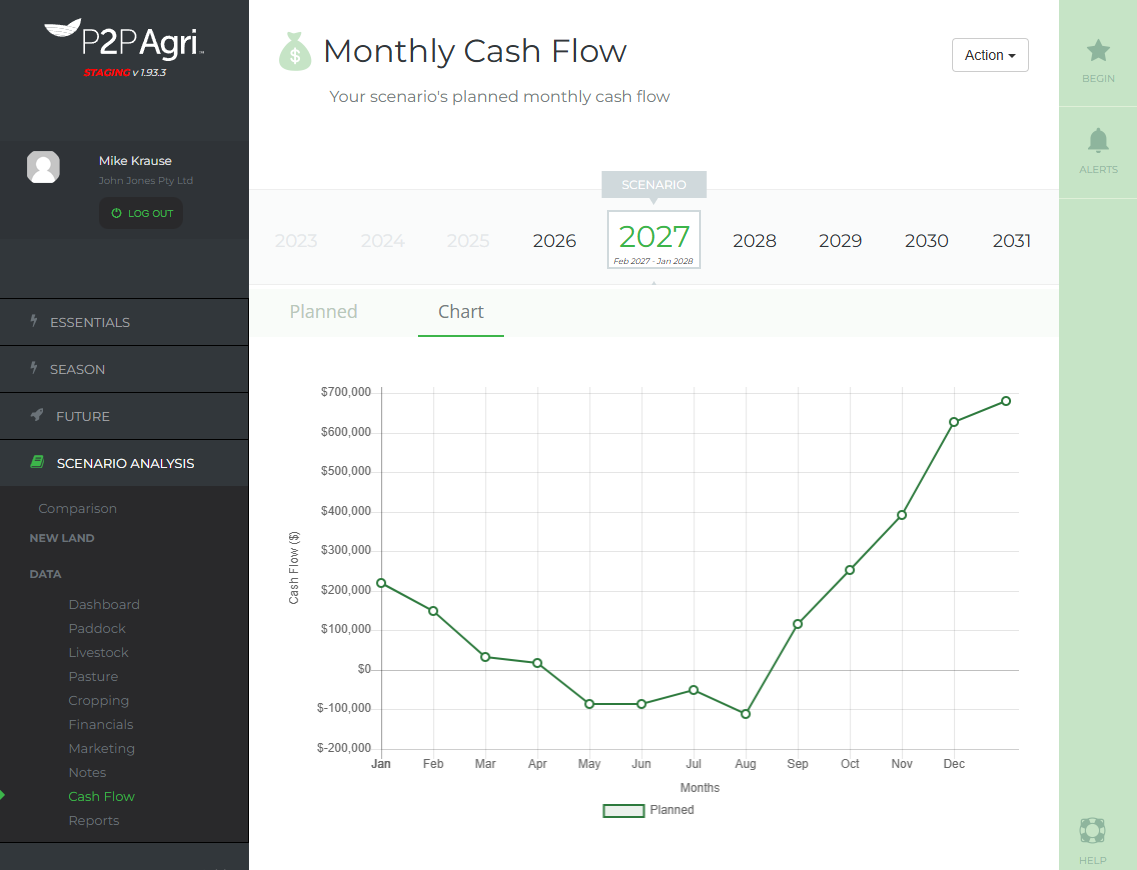Open the Help lifebuoy icon
The width and height of the screenshot is (1137, 870).
click(1092, 830)
